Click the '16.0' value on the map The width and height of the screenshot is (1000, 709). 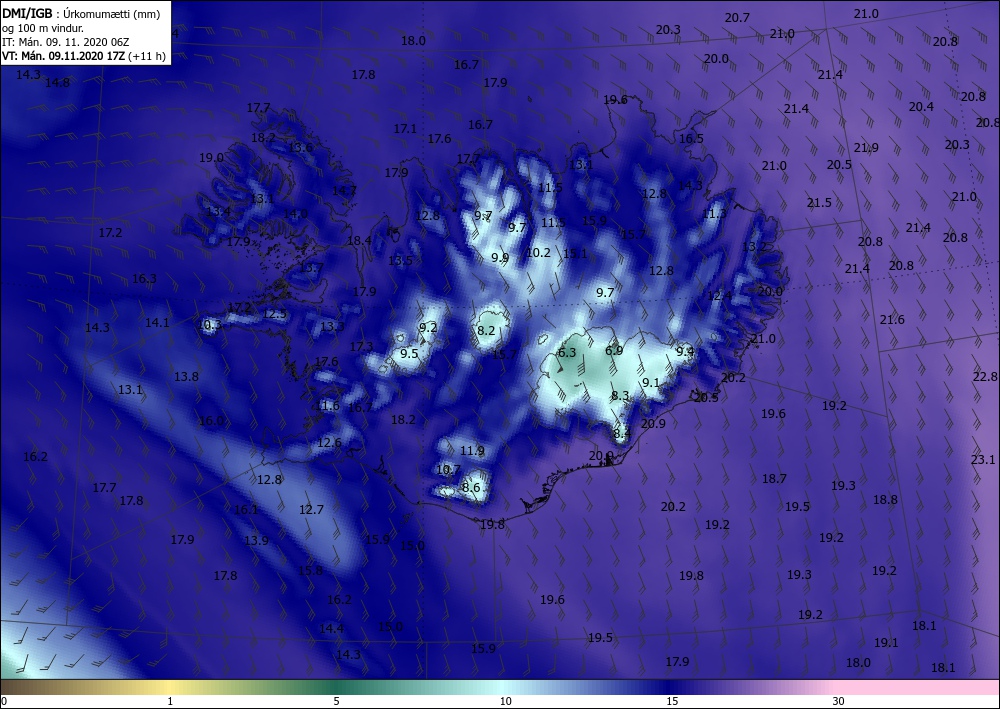tap(211, 421)
